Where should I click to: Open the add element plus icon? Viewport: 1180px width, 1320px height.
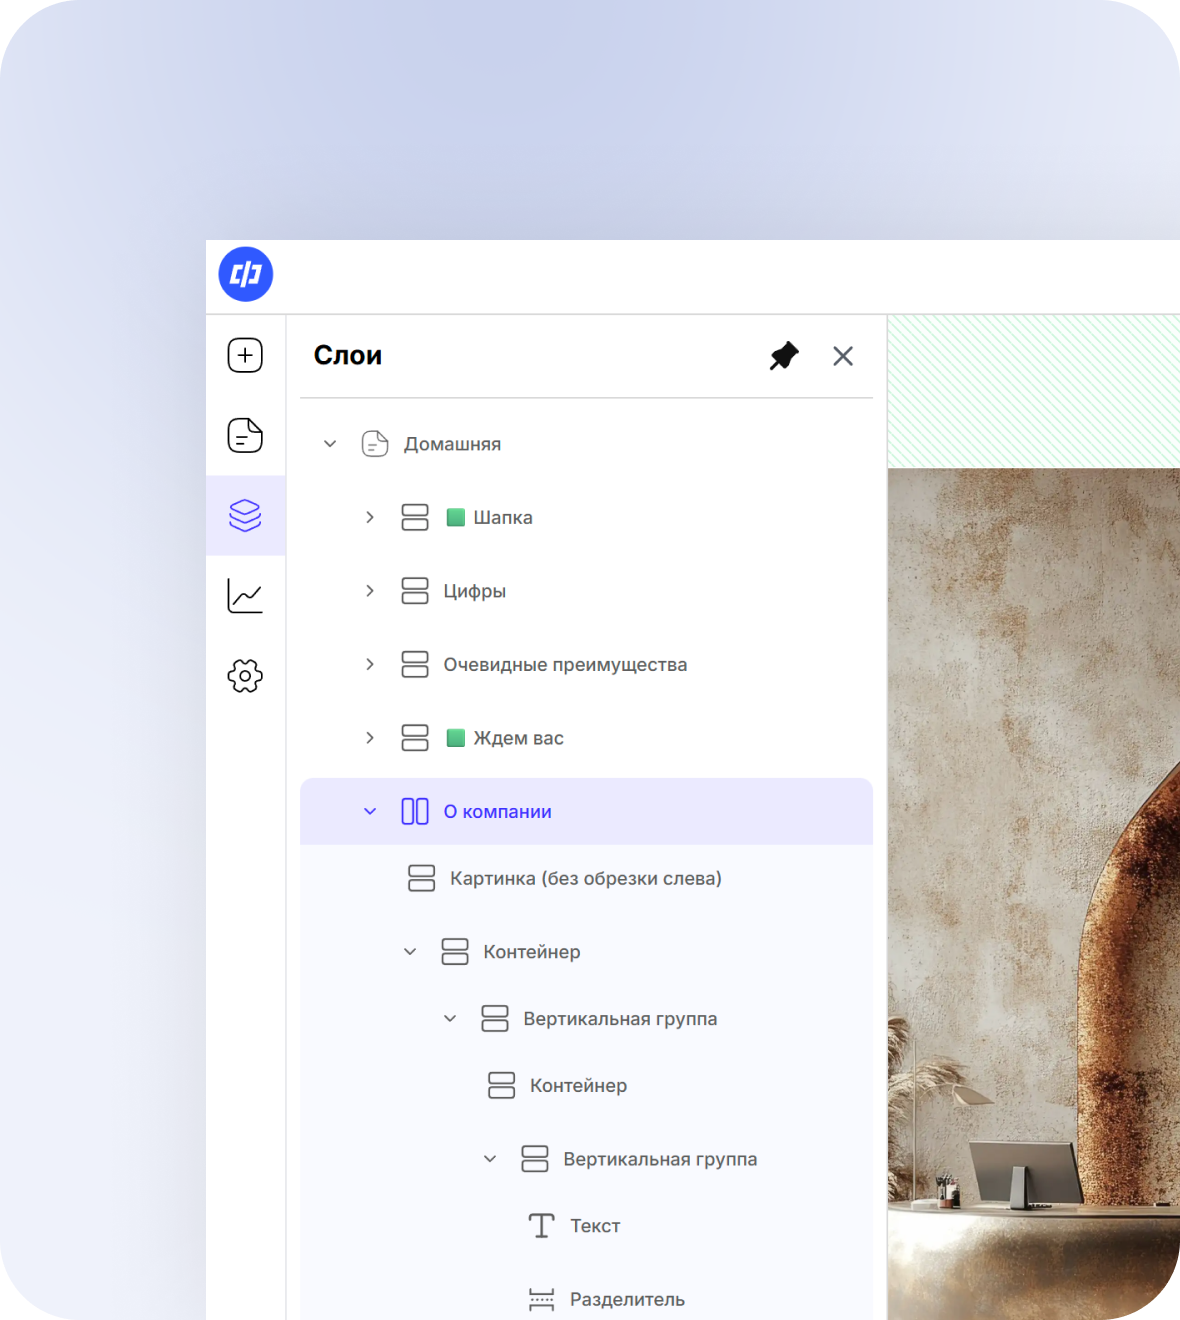(245, 355)
